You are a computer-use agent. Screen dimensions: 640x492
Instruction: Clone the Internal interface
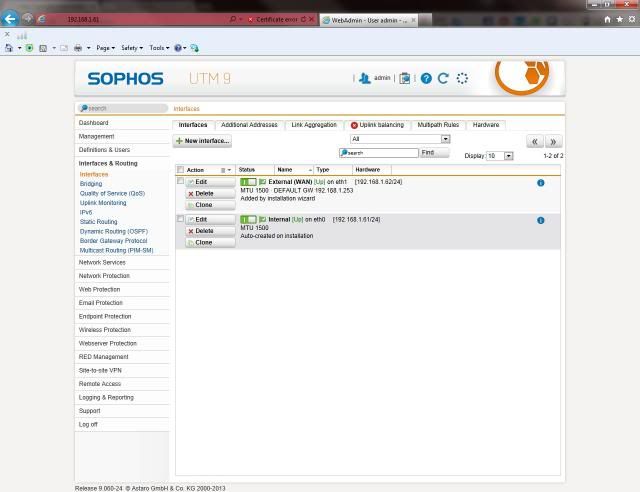211,243
